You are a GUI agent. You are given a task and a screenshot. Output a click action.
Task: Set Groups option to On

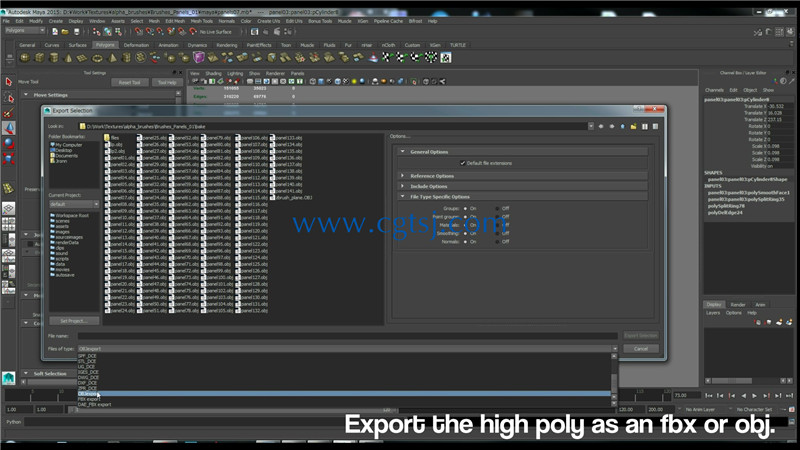[465, 209]
